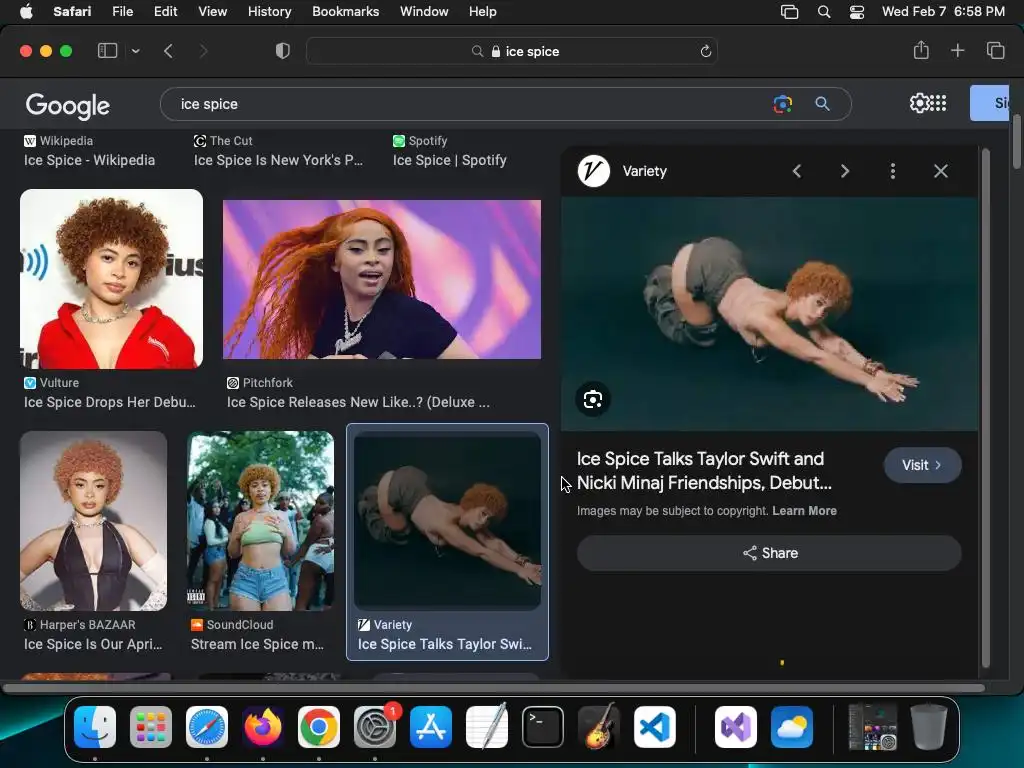The width and height of the screenshot is (1024, 768).
Task: Expand the sidebar tab group dropdown arrow
Action: pos(135,51)
